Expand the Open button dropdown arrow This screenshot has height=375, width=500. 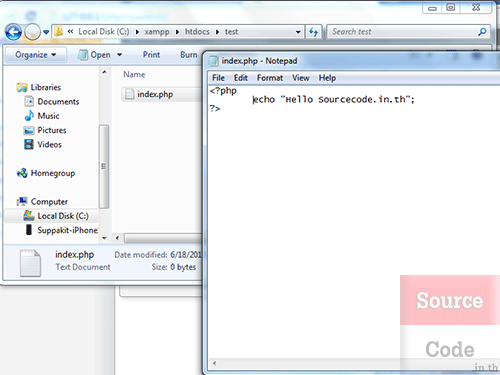(119, 55)
